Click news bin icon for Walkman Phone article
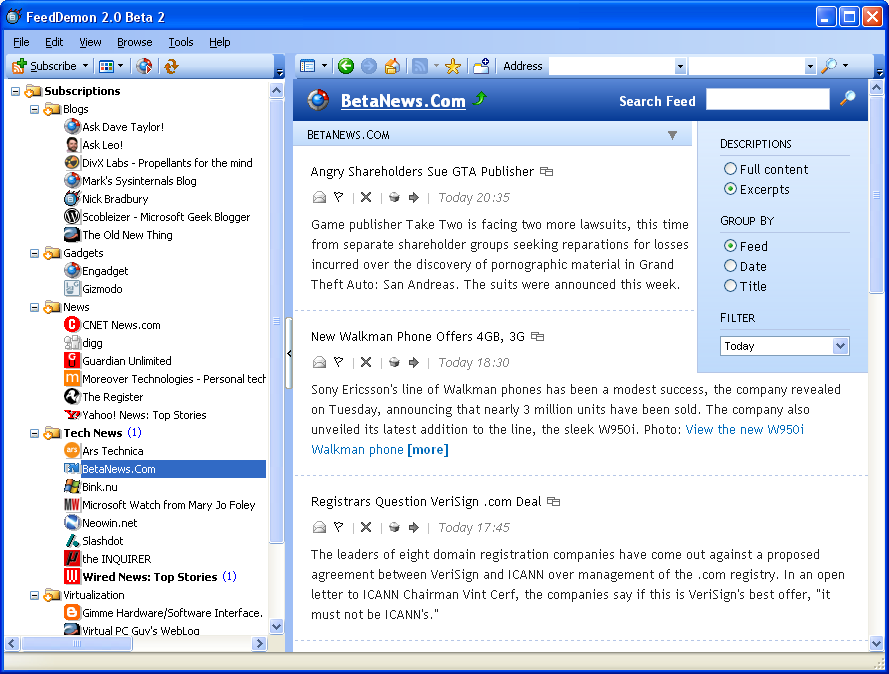The image size is (889, 674). [394, 362]
